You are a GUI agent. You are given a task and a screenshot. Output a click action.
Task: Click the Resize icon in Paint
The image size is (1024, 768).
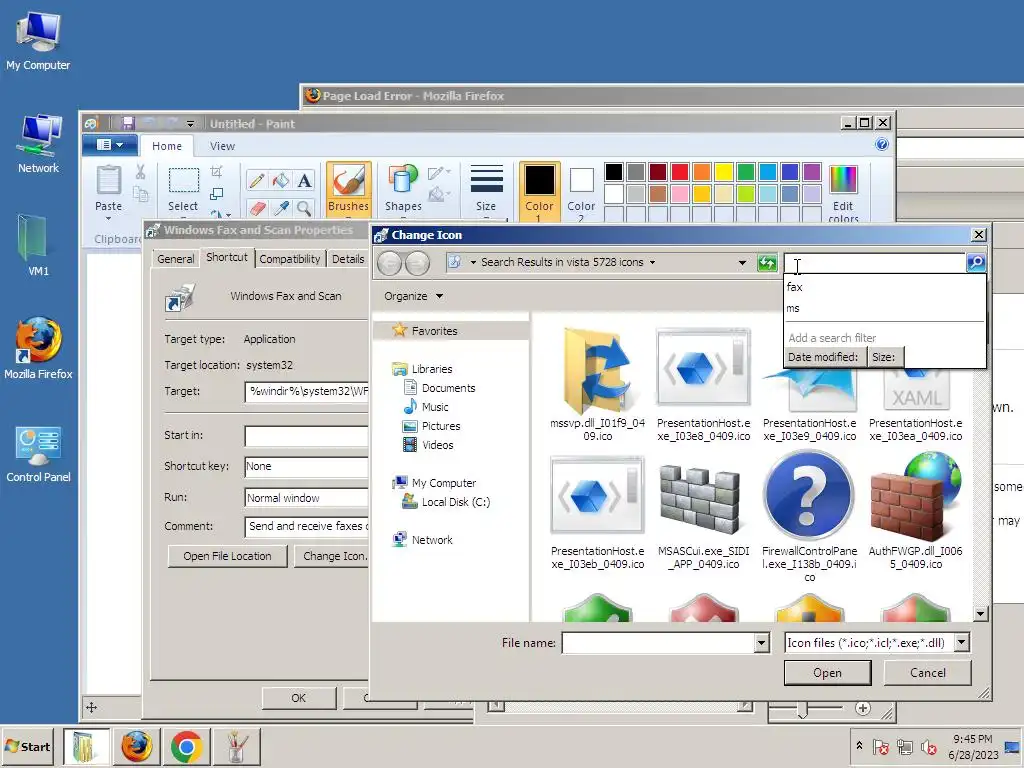point(217,194)
